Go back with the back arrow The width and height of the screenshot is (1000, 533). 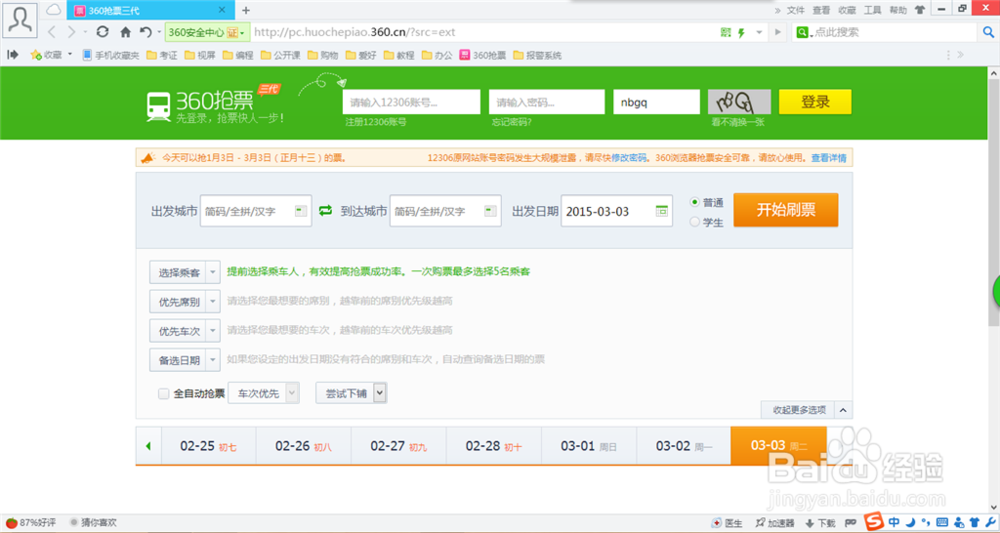point(52,32)
